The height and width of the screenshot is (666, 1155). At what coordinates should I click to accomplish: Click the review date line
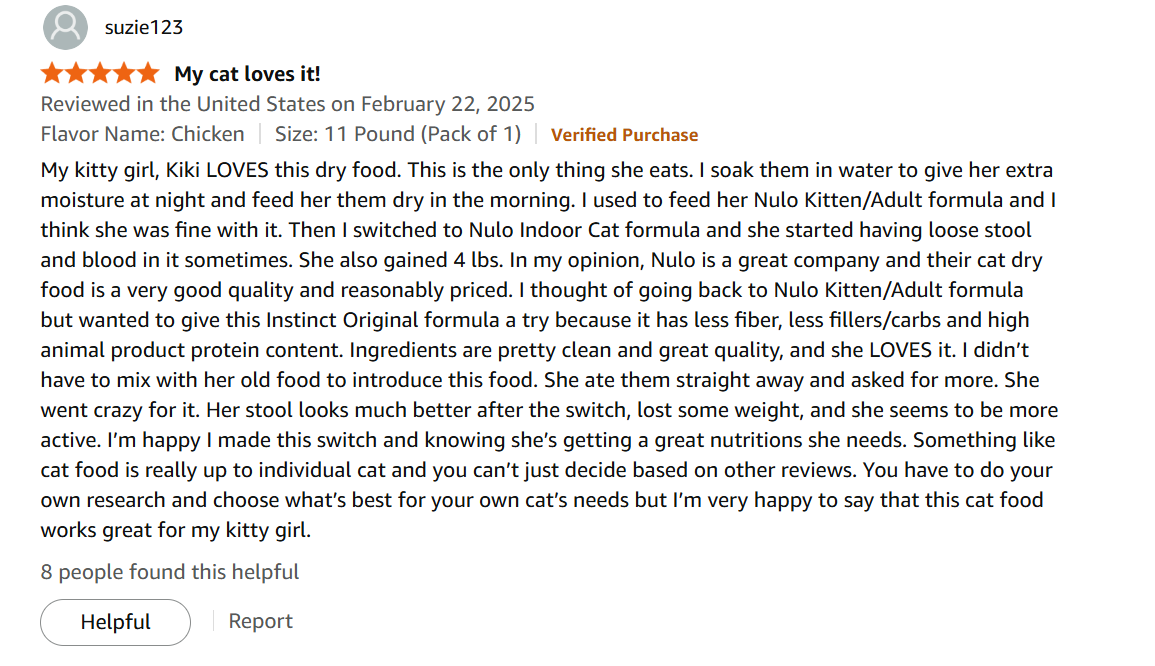point(287,103)
